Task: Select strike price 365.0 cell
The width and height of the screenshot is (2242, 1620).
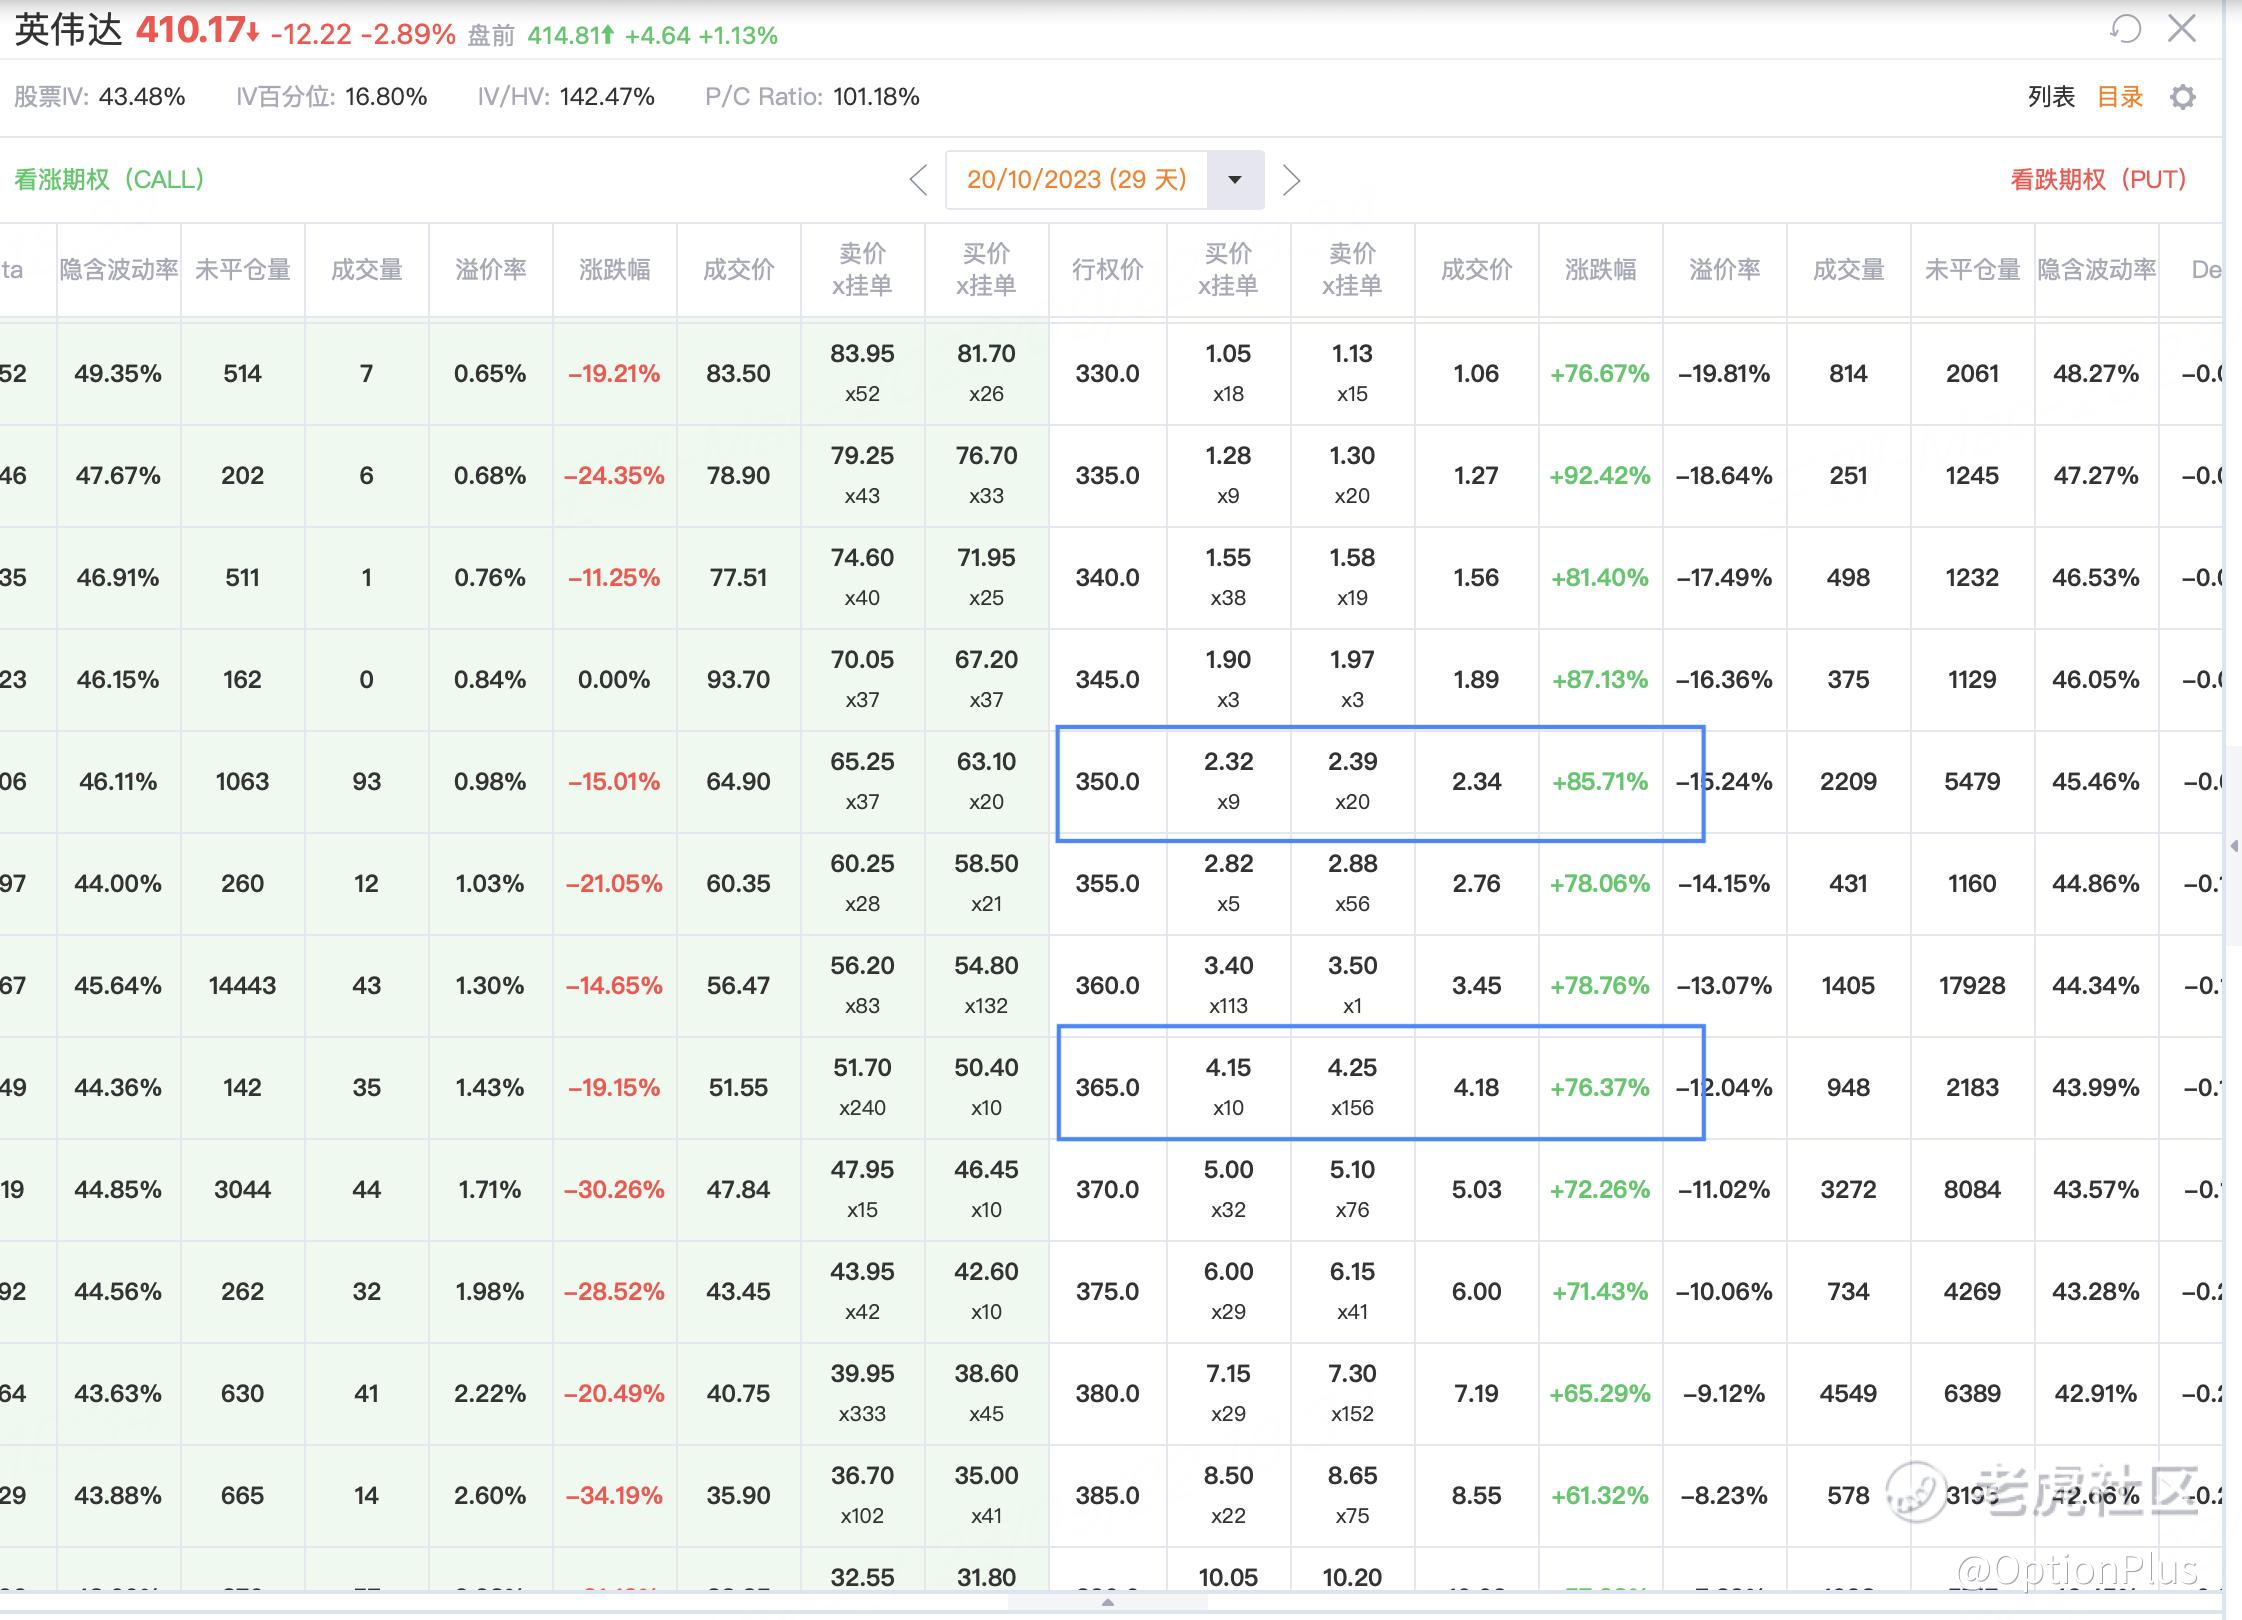Action: pyautogui.click(x=1107, y=1088)
